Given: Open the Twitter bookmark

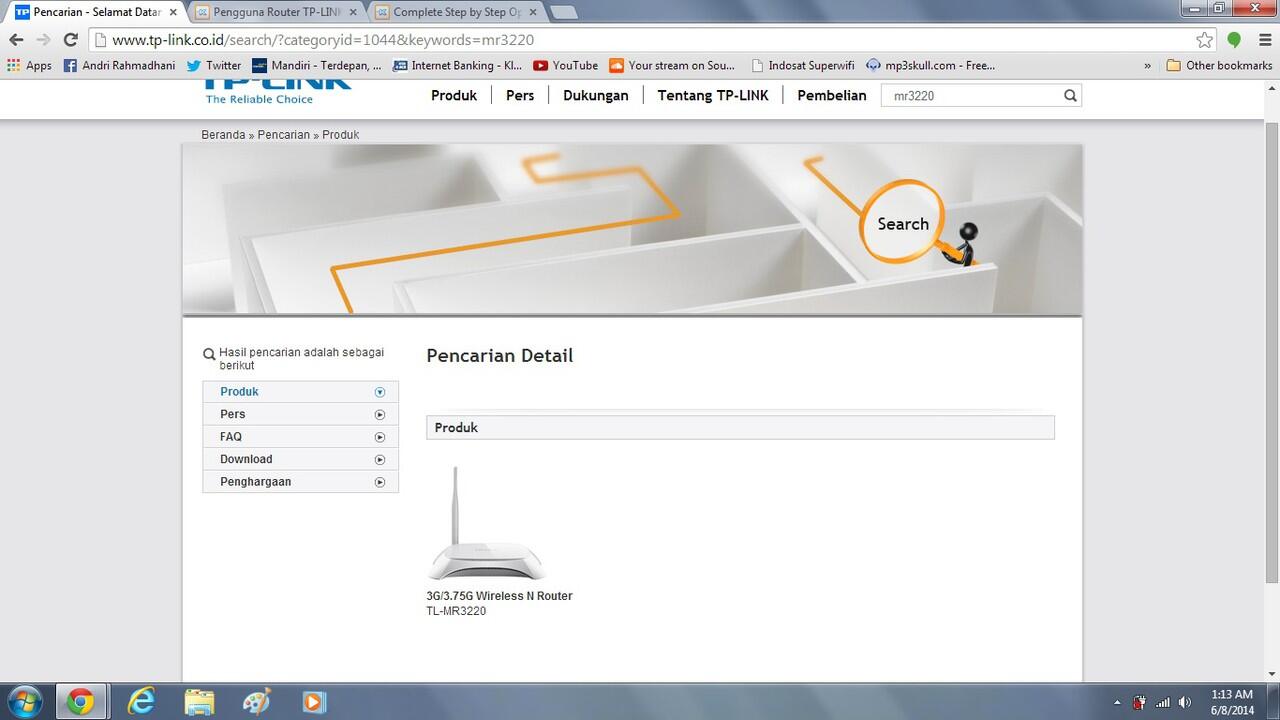Looking at the screenshot, I should (x=214, y=65).
